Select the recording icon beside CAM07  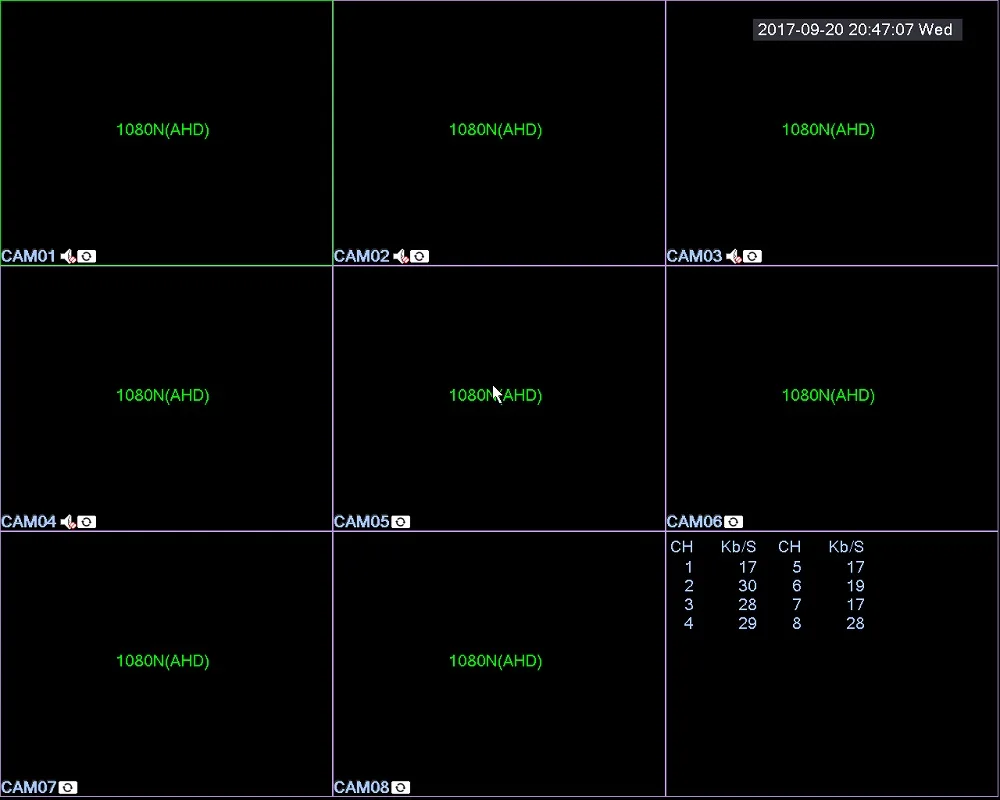[x=68, y=787]
